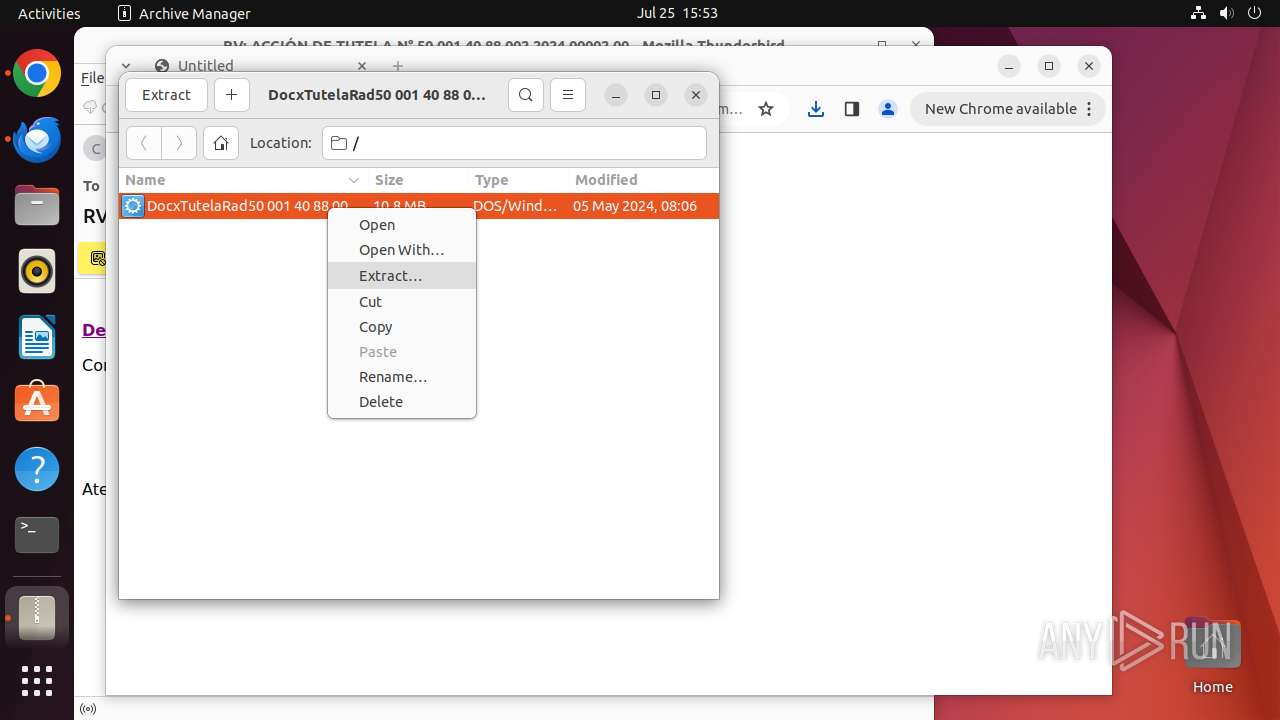Viewport: 1280px width, 720px height.
Task: Open the Archive Manager app menu in the top bar
Action: [184, 13]
